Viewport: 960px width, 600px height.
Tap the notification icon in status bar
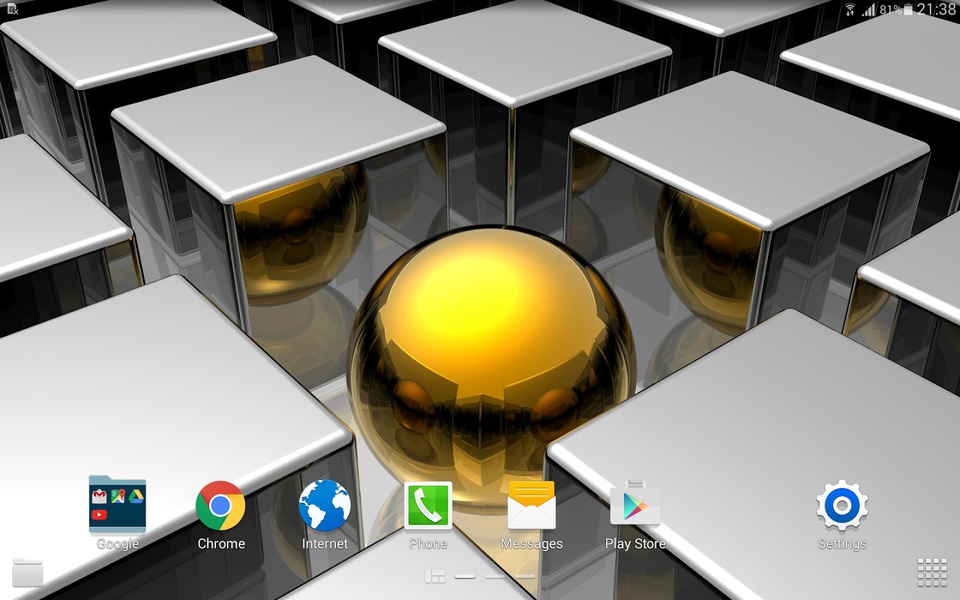pos(12,9)
